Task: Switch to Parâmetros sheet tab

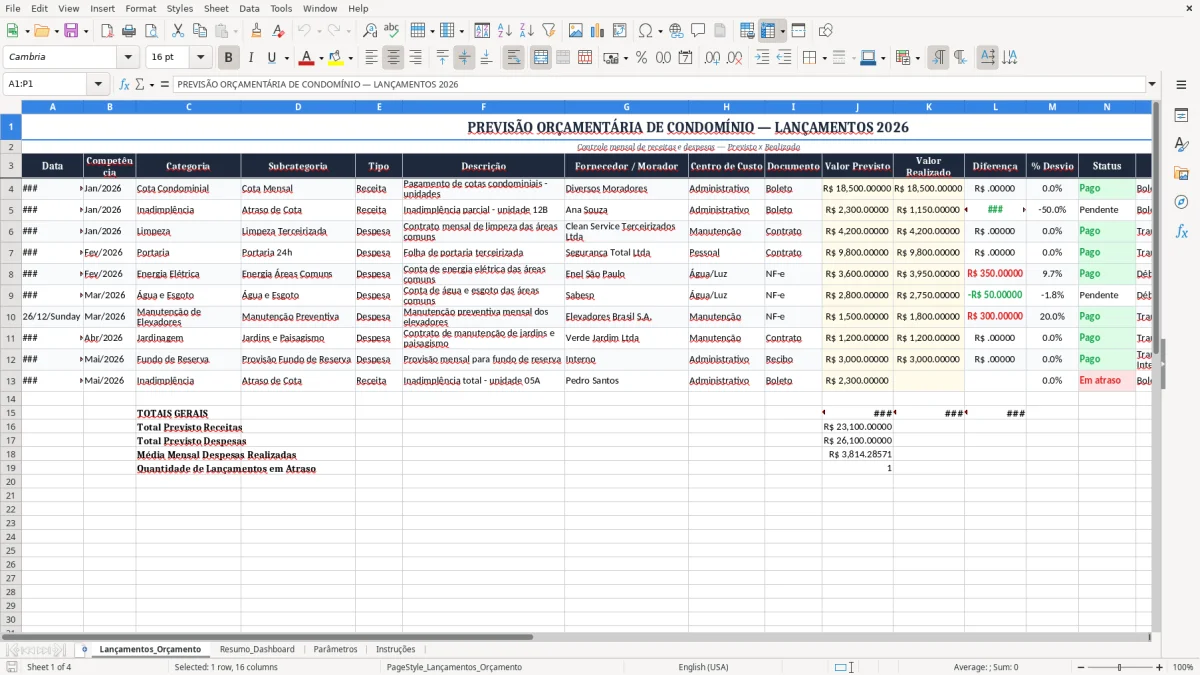Action: 335,649
